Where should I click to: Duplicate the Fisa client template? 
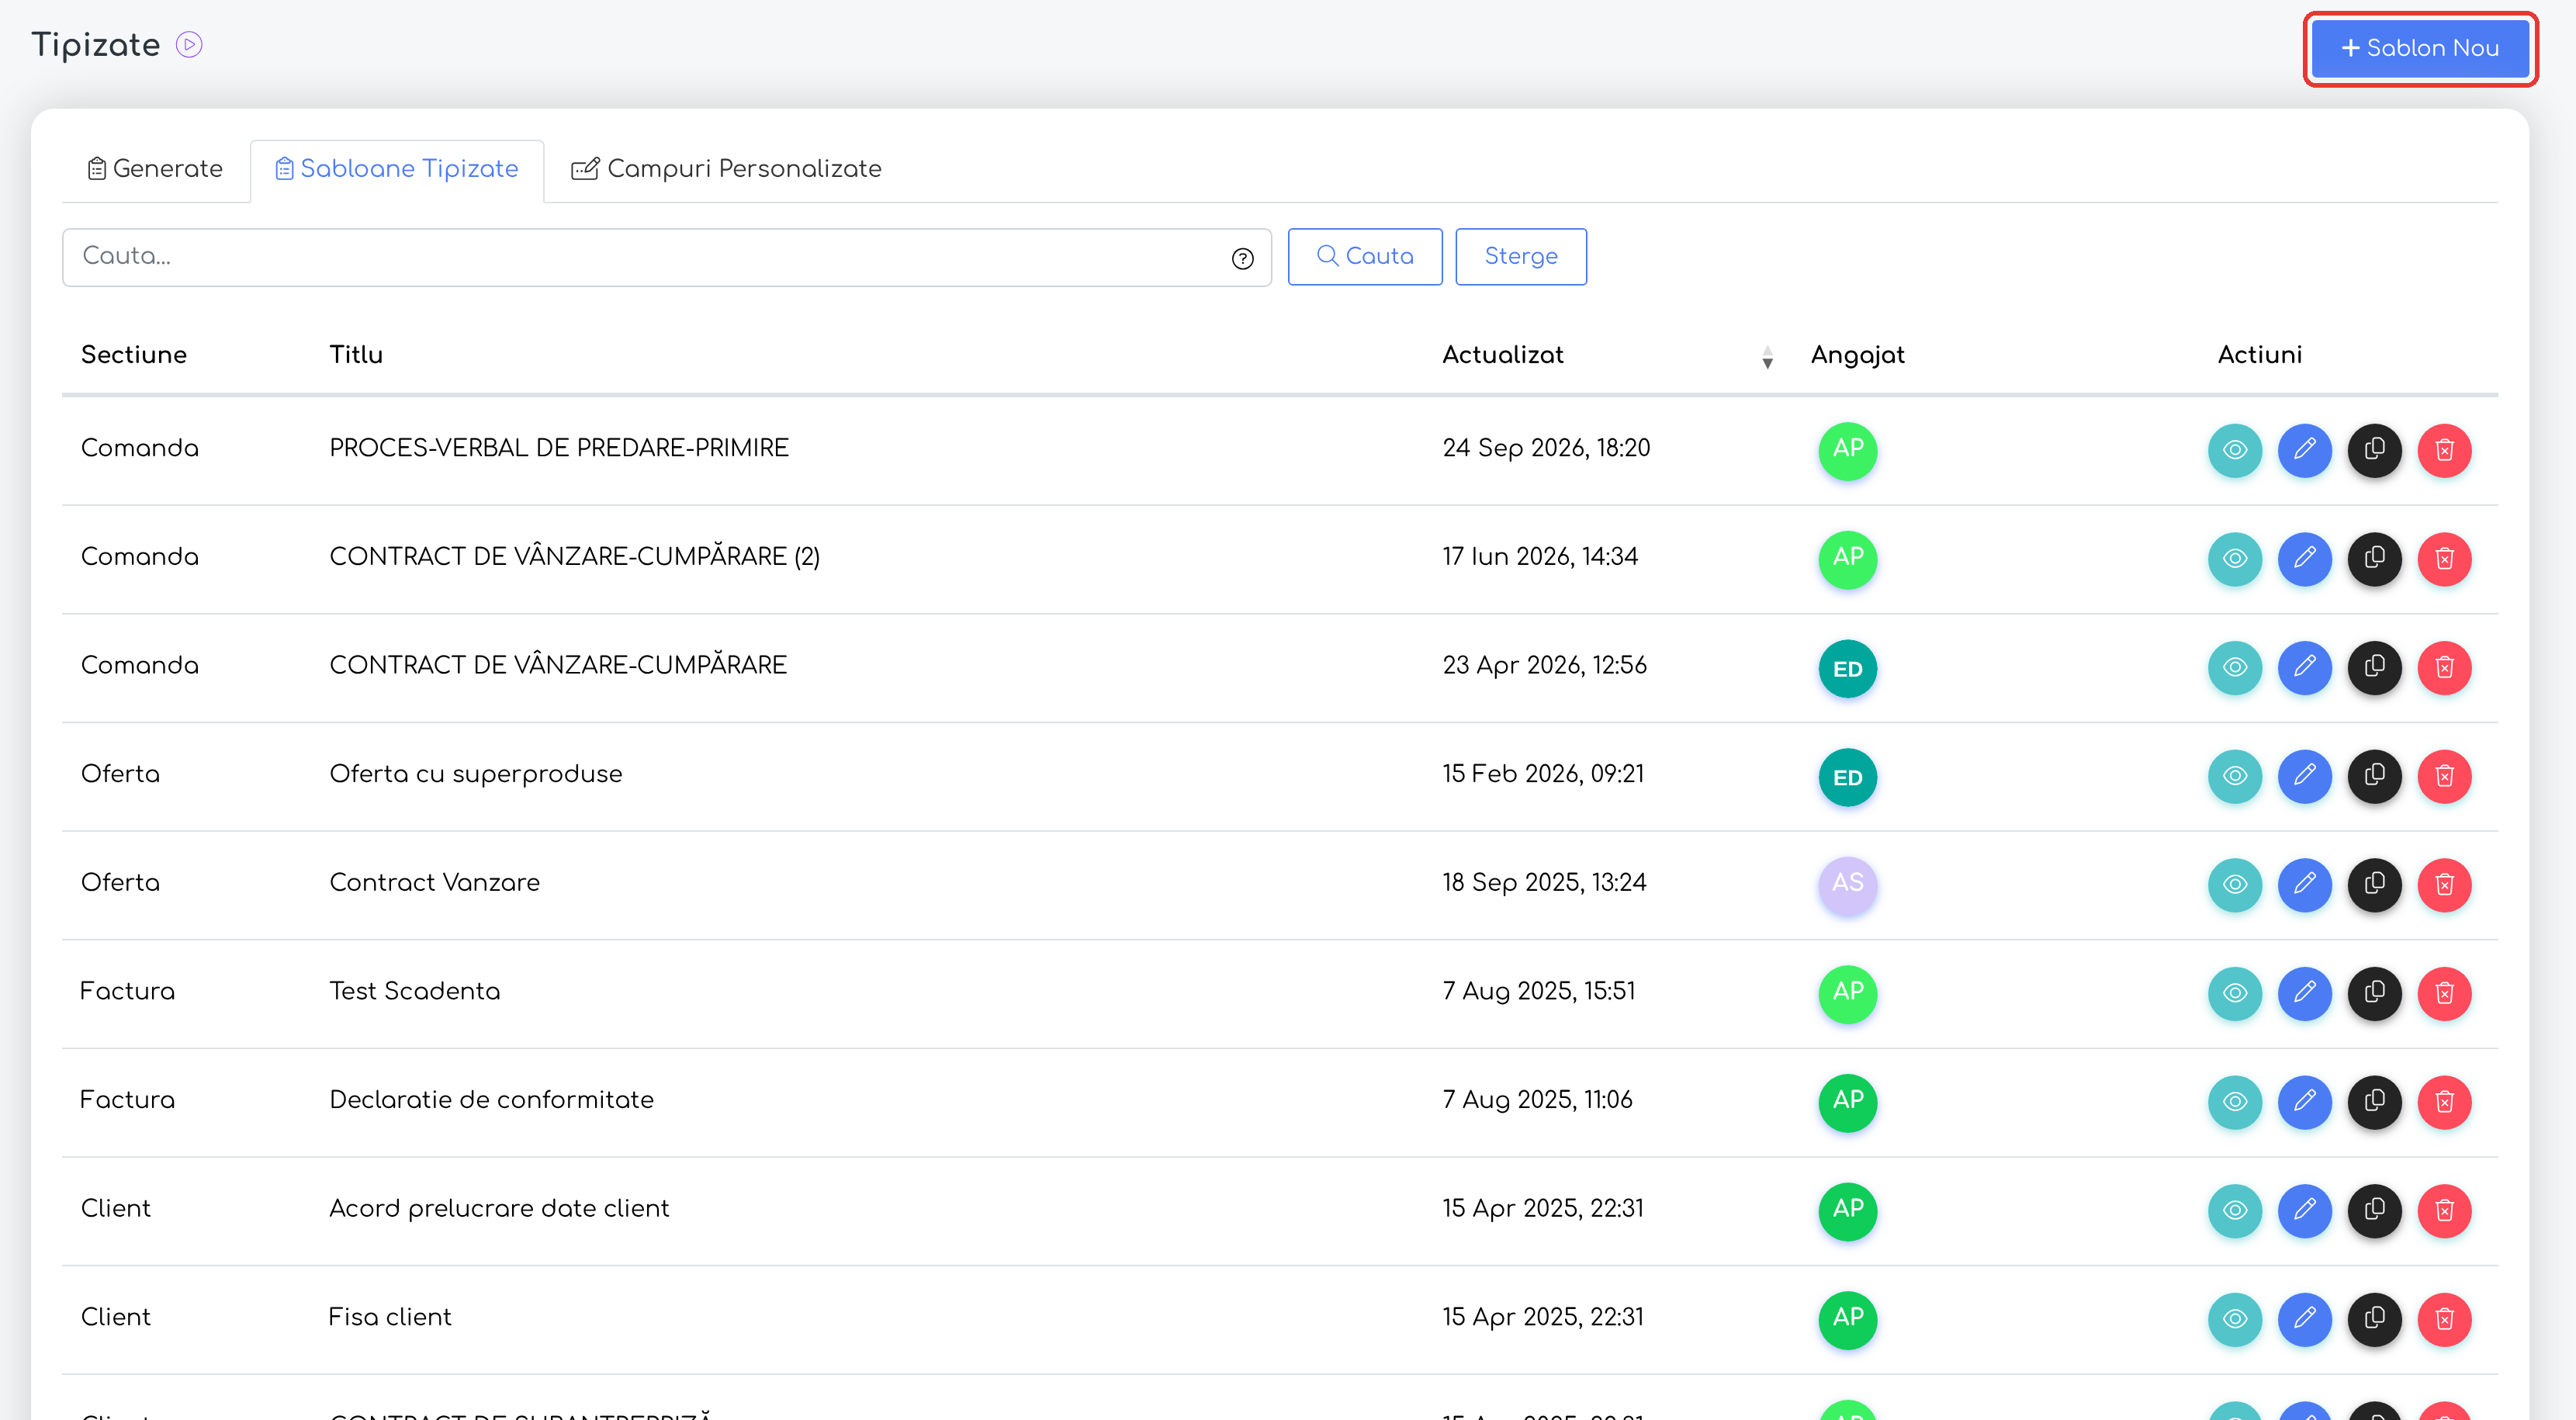2374,1321
